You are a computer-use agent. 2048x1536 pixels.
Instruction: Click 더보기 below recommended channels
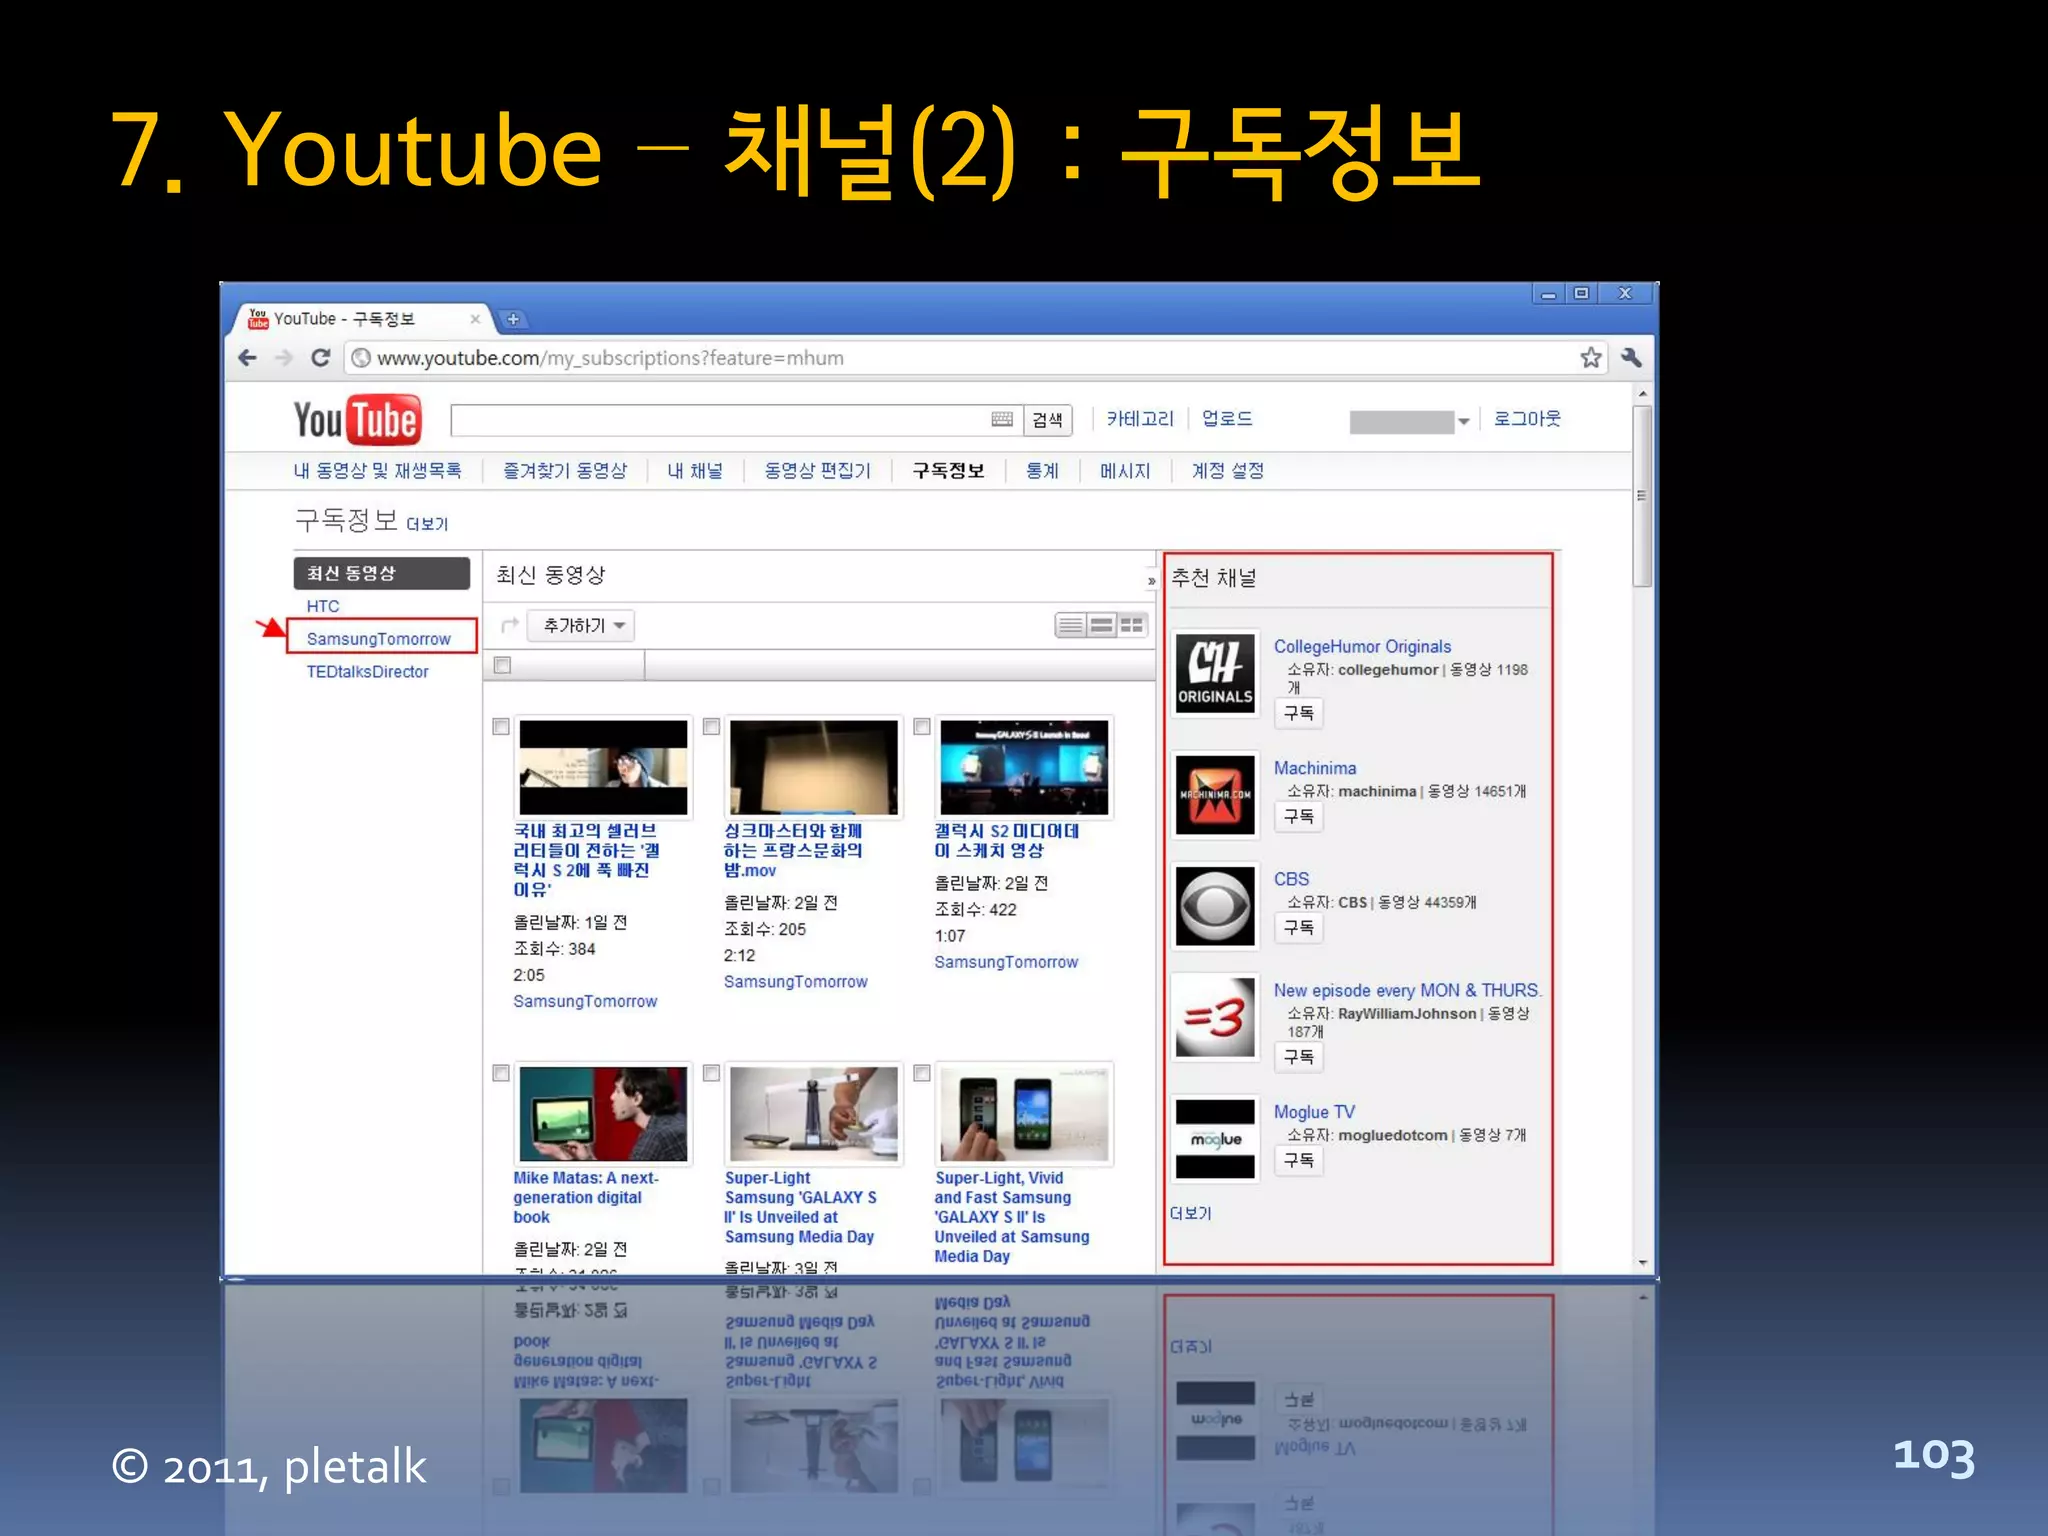click(x=1190, y=1213)
